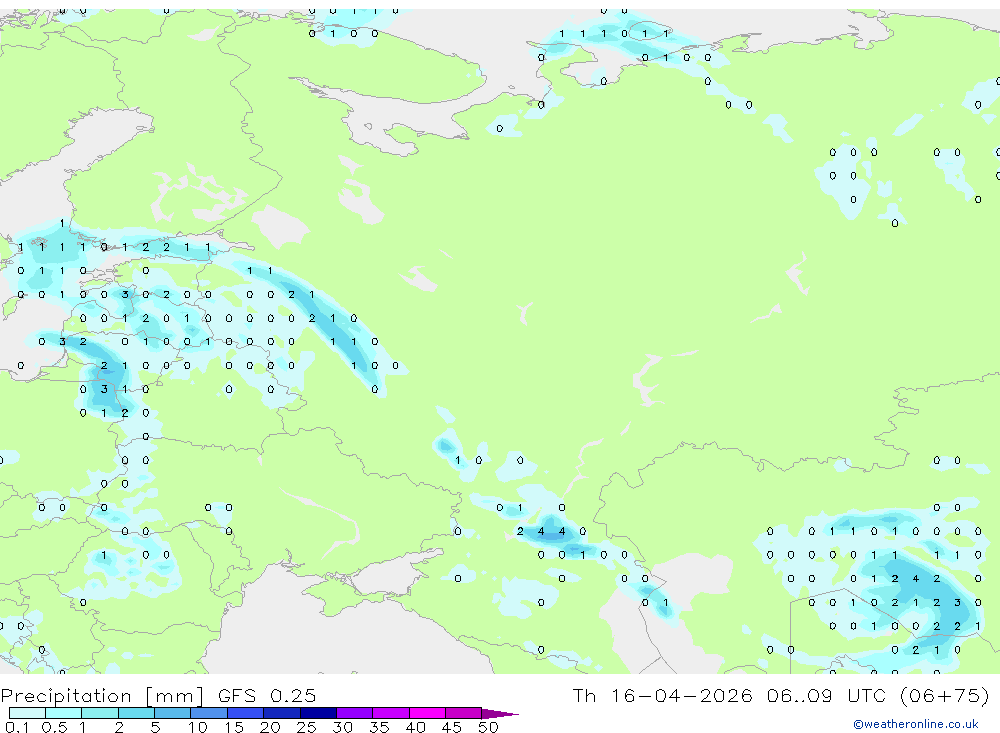Click the '25' legend scale label
1000x733 pixels.
(x=306, y=727)
